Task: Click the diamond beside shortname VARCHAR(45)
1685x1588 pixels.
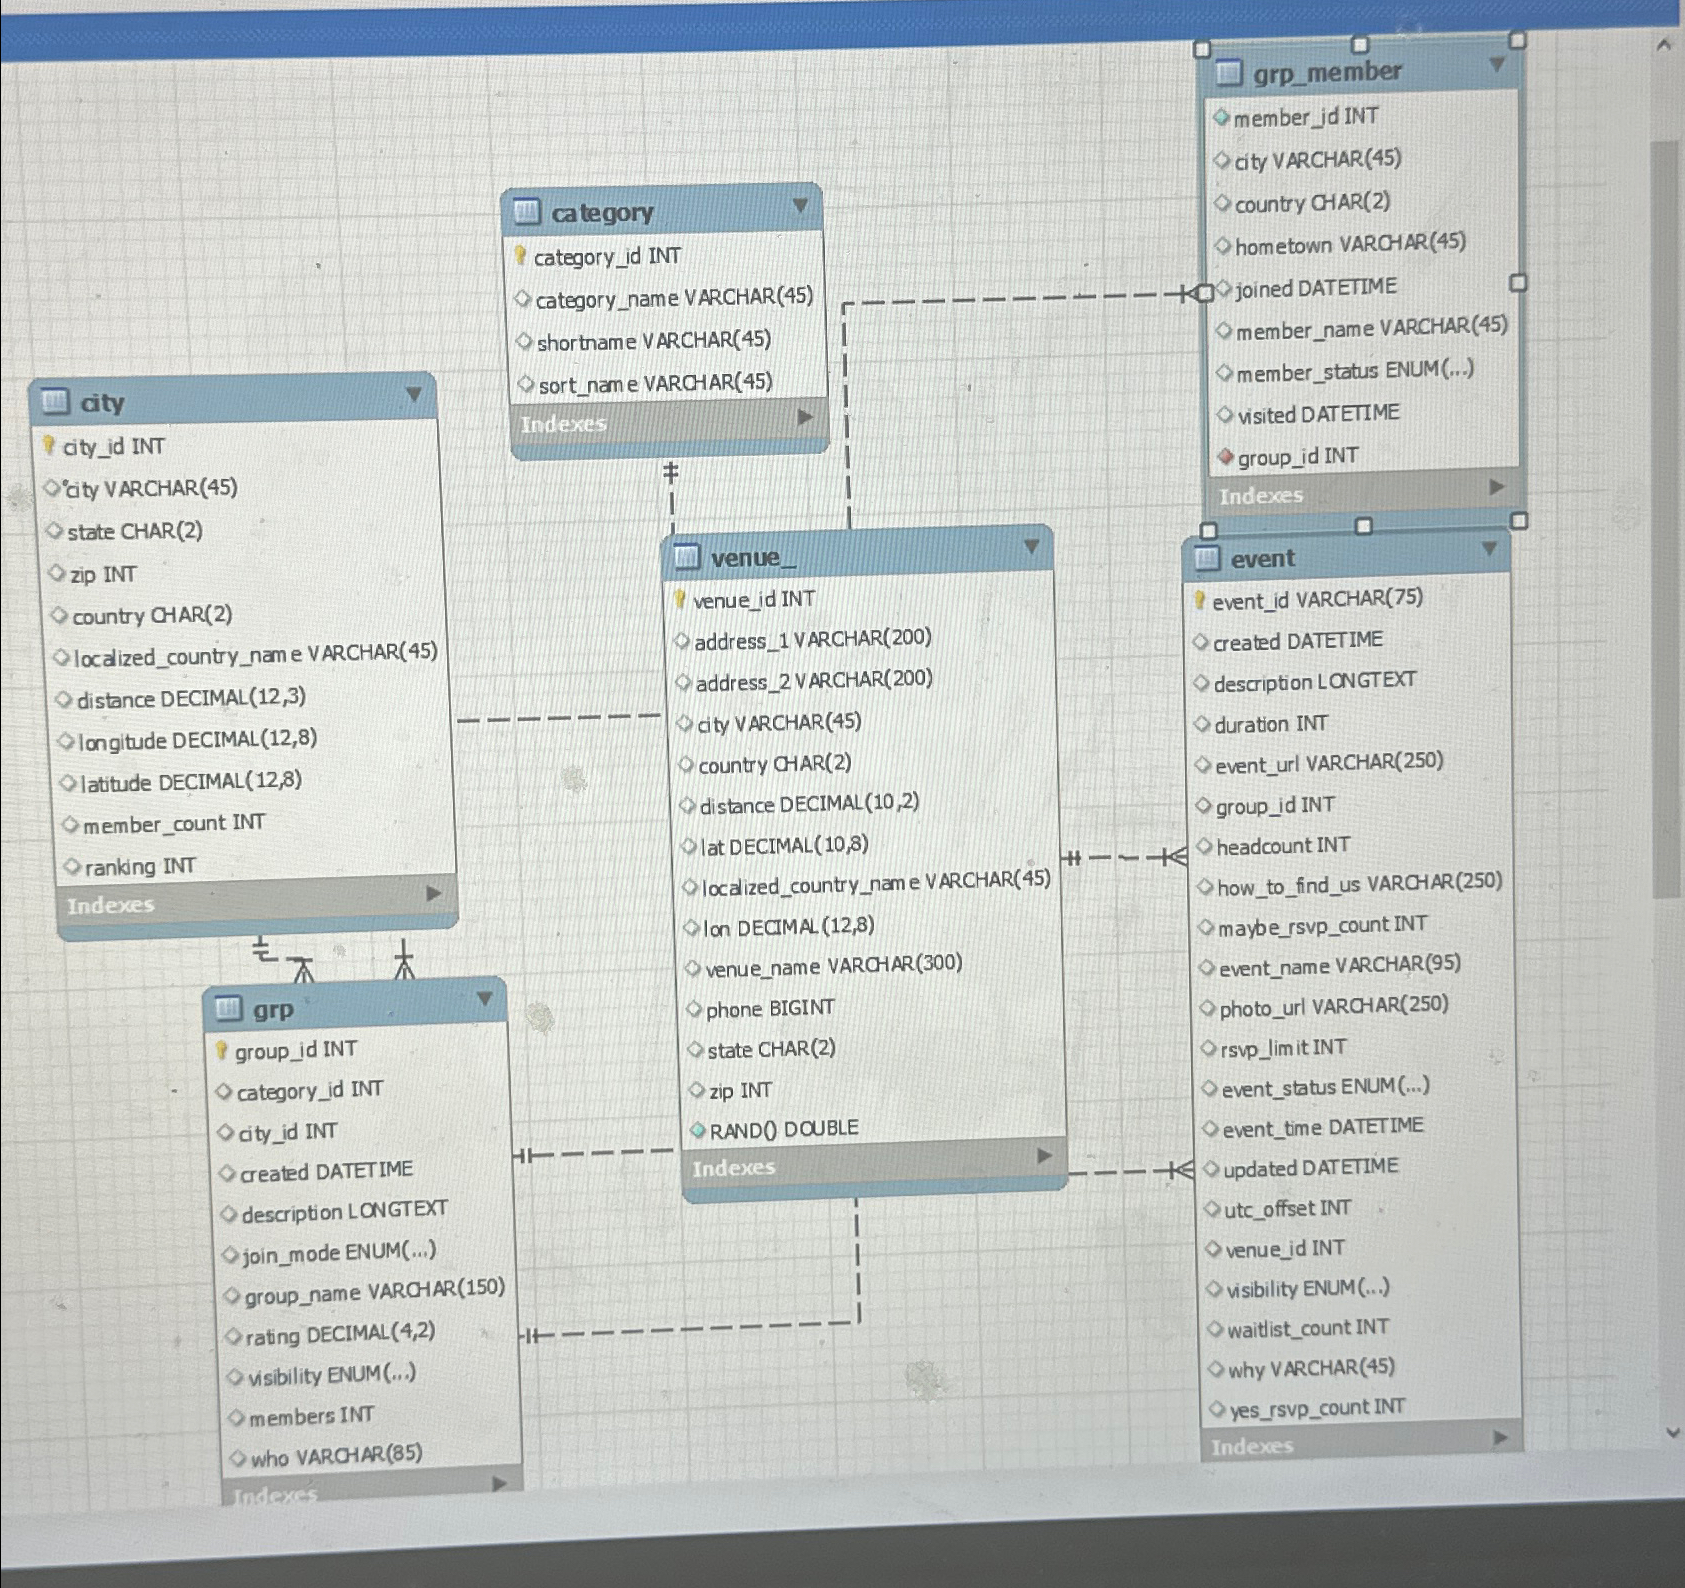Action: (524, 342)
